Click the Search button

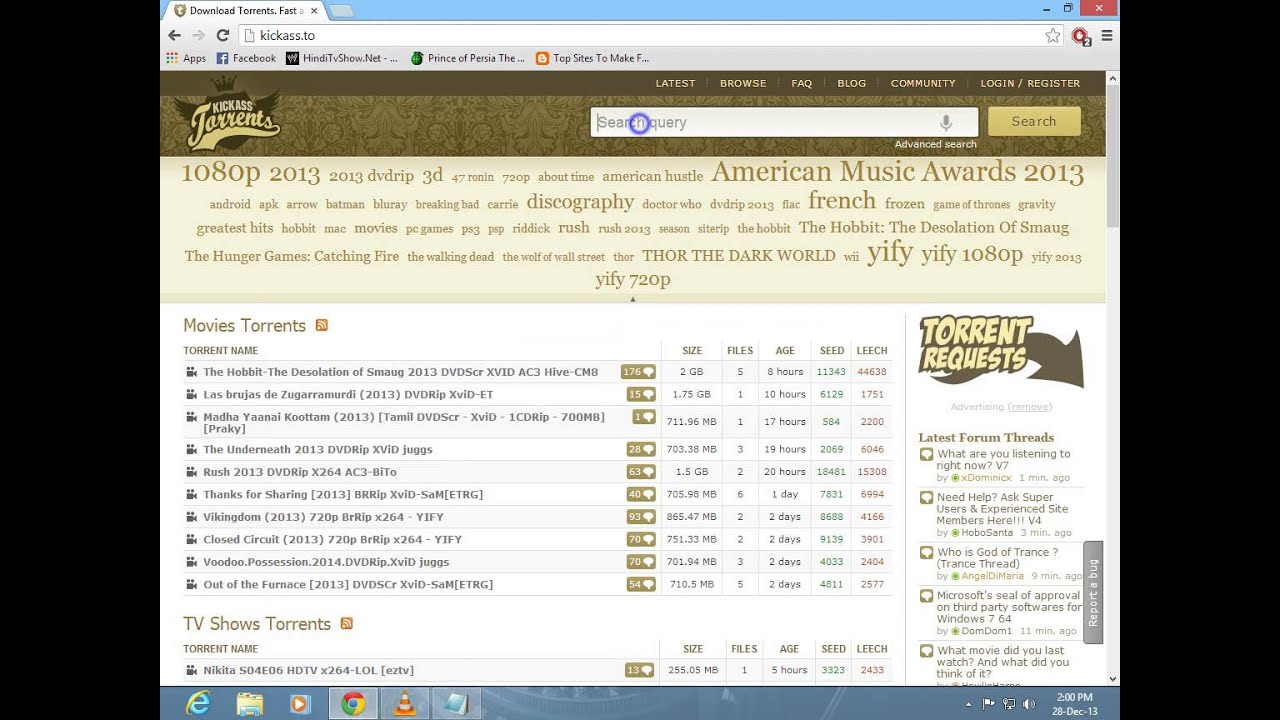(x=1034, y=121)
